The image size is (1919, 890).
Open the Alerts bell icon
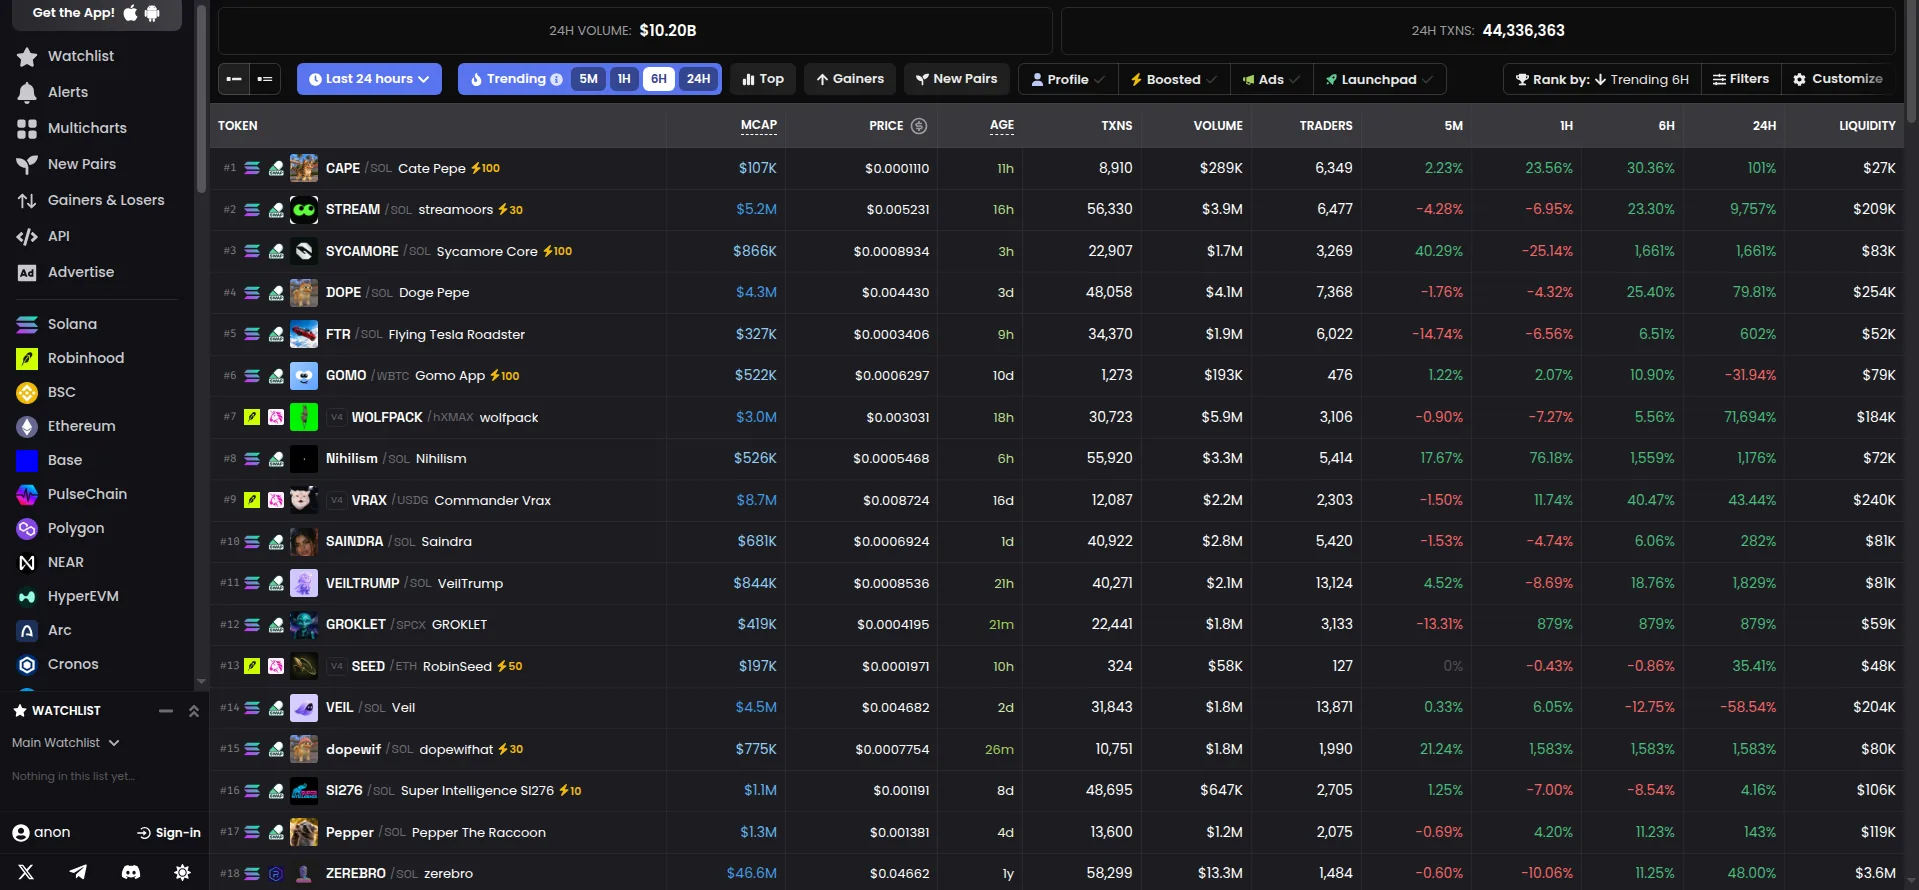coord(27,93)
